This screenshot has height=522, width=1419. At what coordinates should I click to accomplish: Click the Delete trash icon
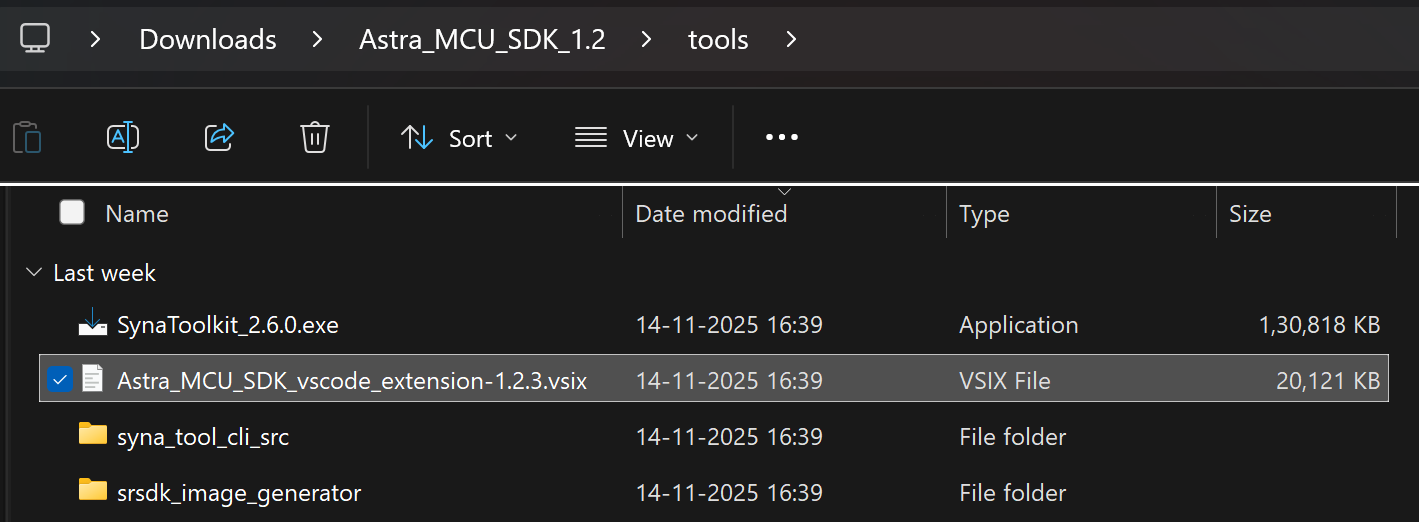click(315, 137)
